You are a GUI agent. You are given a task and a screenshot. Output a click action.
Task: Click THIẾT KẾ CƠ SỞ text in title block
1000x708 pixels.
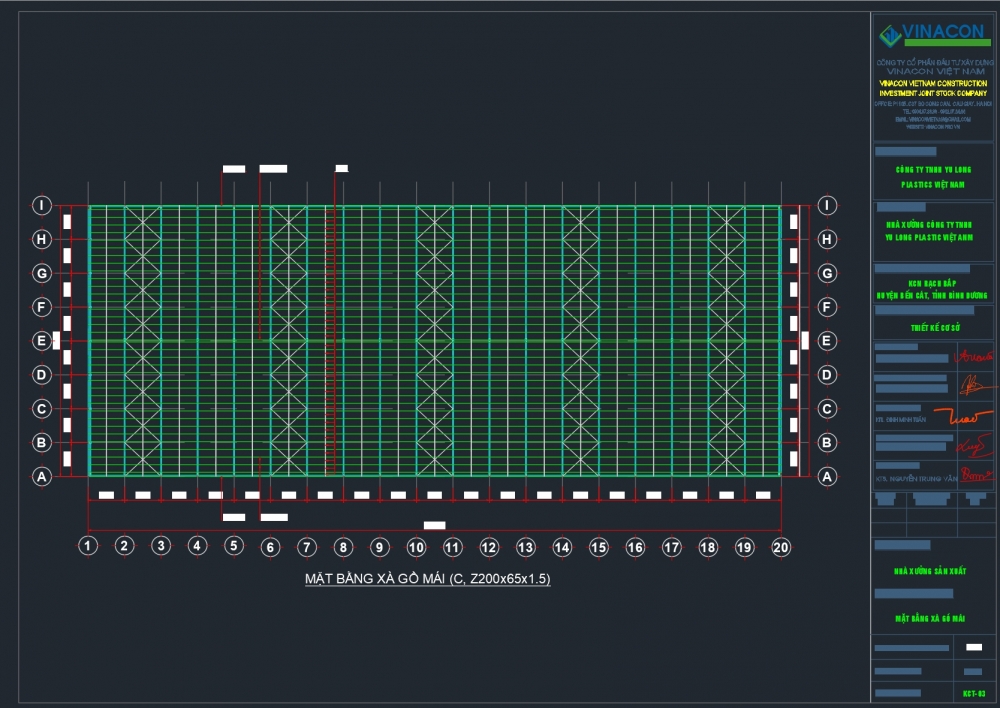click(x=933, y=327)
